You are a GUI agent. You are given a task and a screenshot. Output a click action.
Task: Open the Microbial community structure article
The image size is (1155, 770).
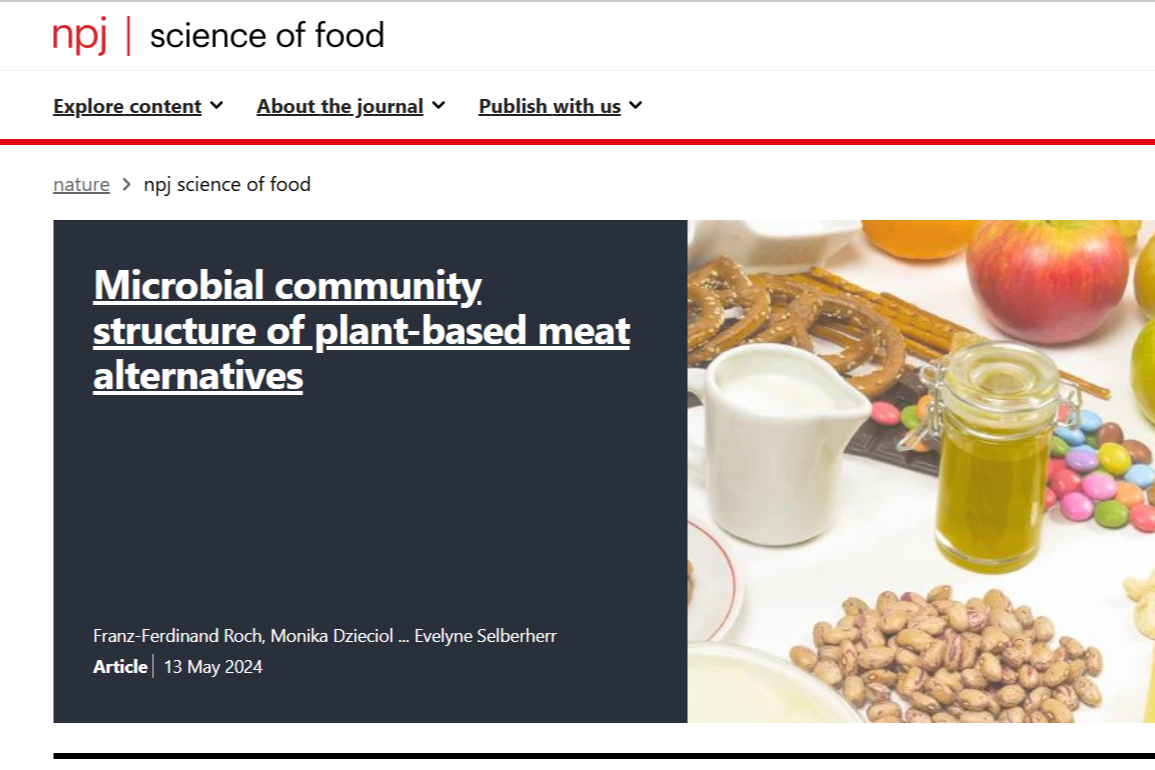tap(361, 331)
